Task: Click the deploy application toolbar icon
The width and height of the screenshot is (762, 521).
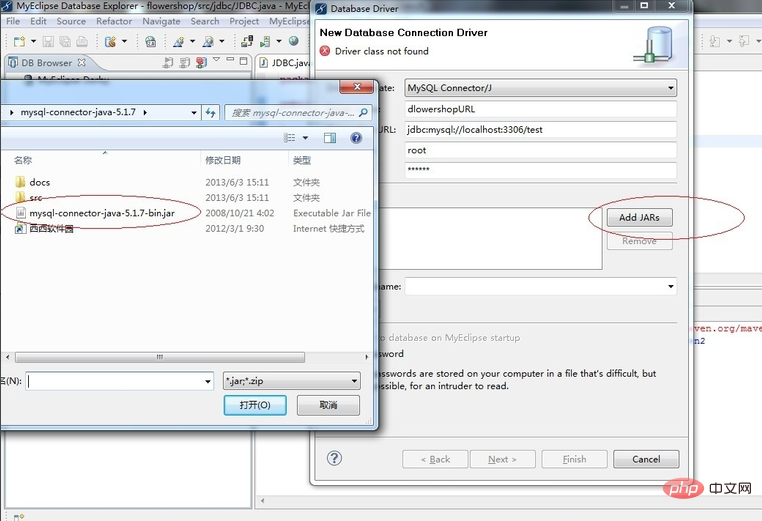Action: 247,41
